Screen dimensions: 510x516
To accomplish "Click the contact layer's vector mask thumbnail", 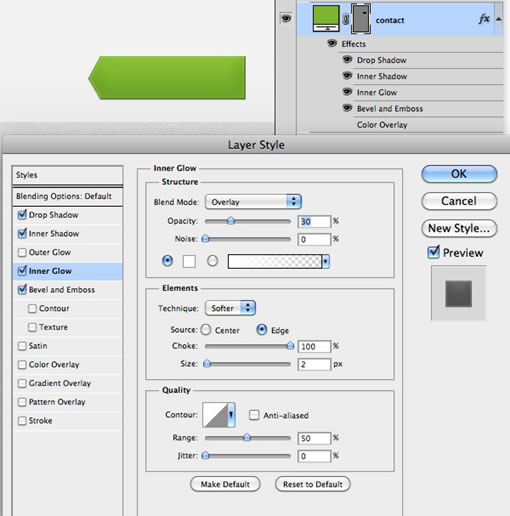I will coord(361,19).
